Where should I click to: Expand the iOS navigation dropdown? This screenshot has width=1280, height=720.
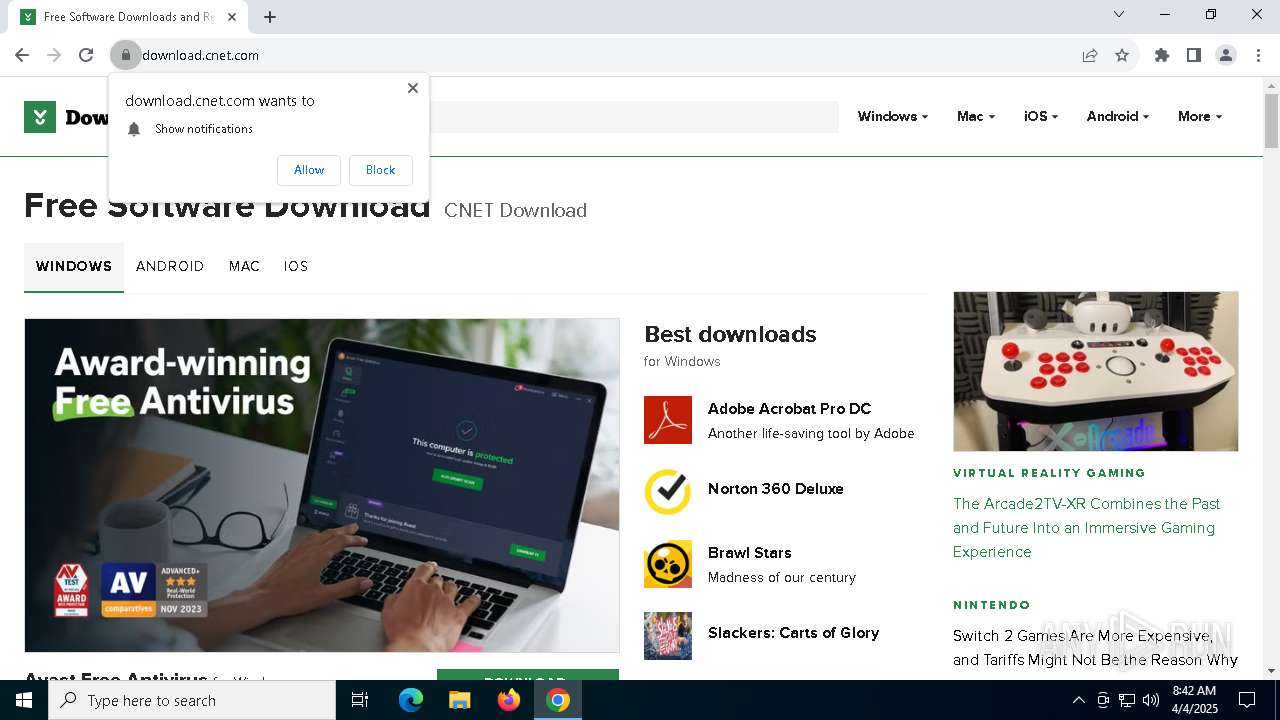coord(1041,117)
